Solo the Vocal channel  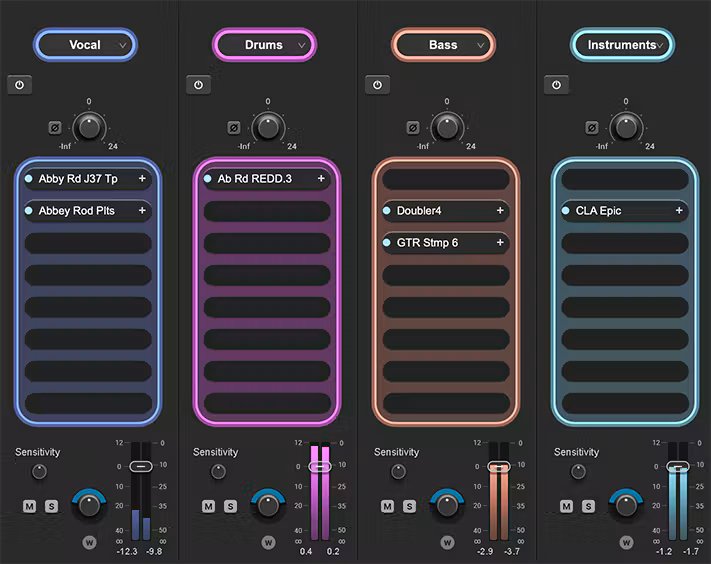pyautogui.click(x=51, y=506)
